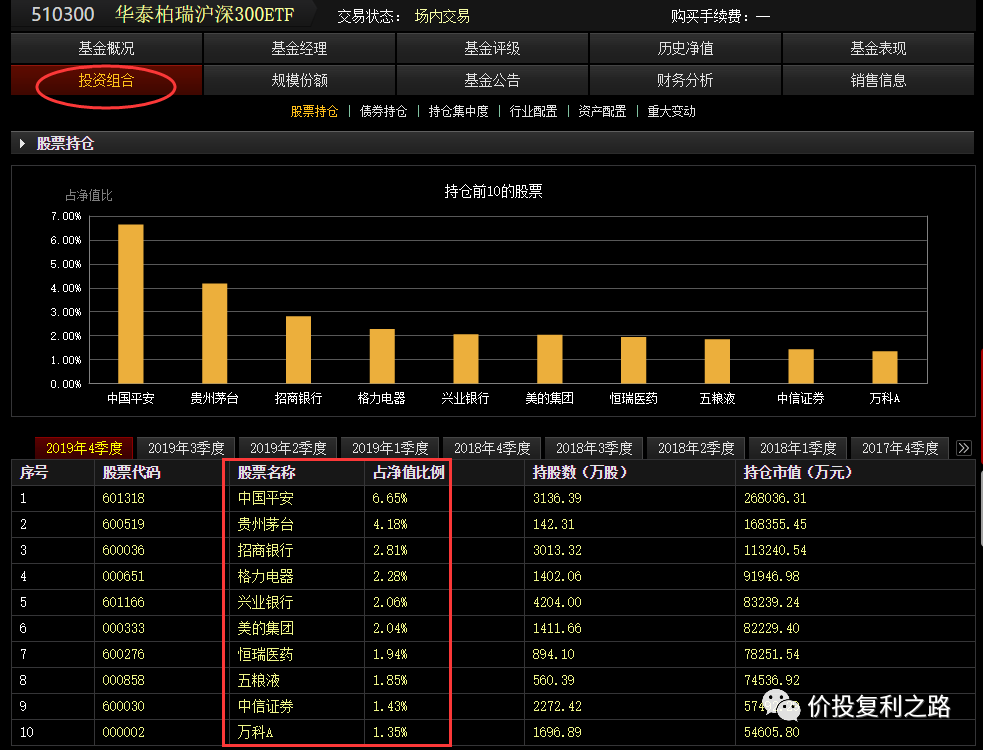Click the 中国平安 bar in the chart
This screenshot has height=750, width=983.
(x=130, y=304)
